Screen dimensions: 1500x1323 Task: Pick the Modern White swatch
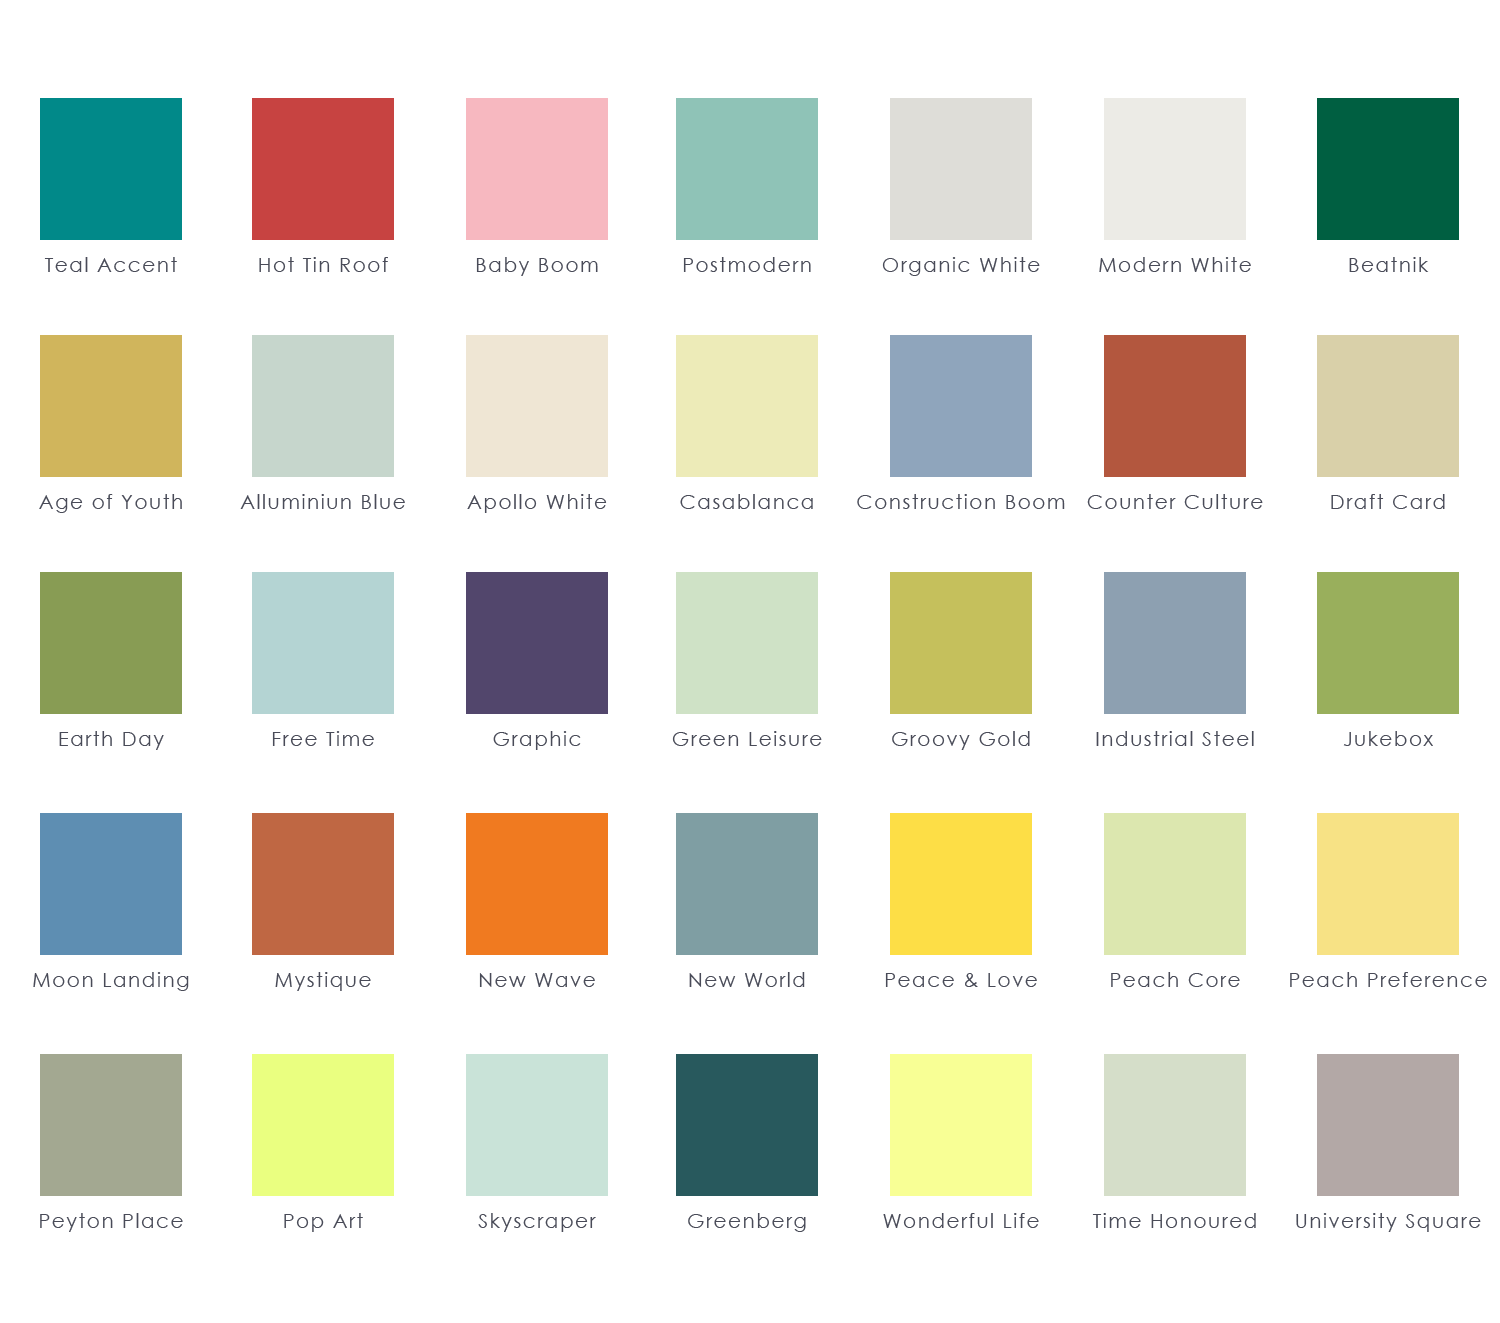[x=1175, y=169]
